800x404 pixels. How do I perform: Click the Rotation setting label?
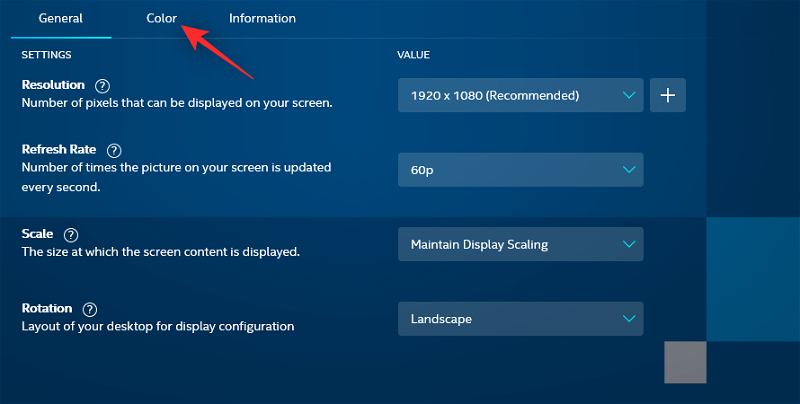tap(47, 309)
